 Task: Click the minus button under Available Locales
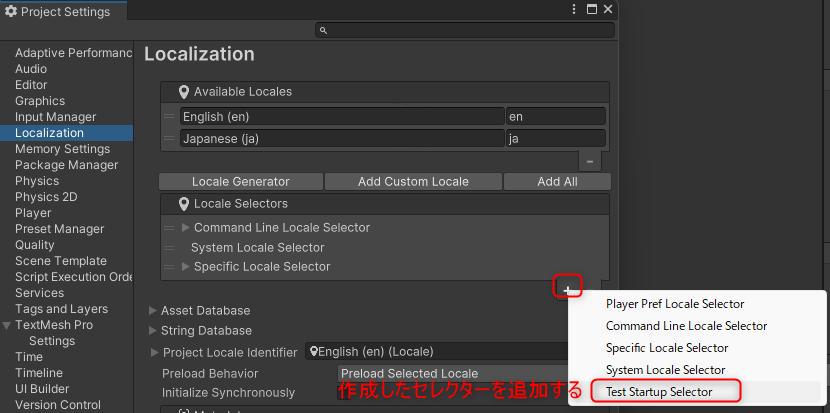[590, 160]
